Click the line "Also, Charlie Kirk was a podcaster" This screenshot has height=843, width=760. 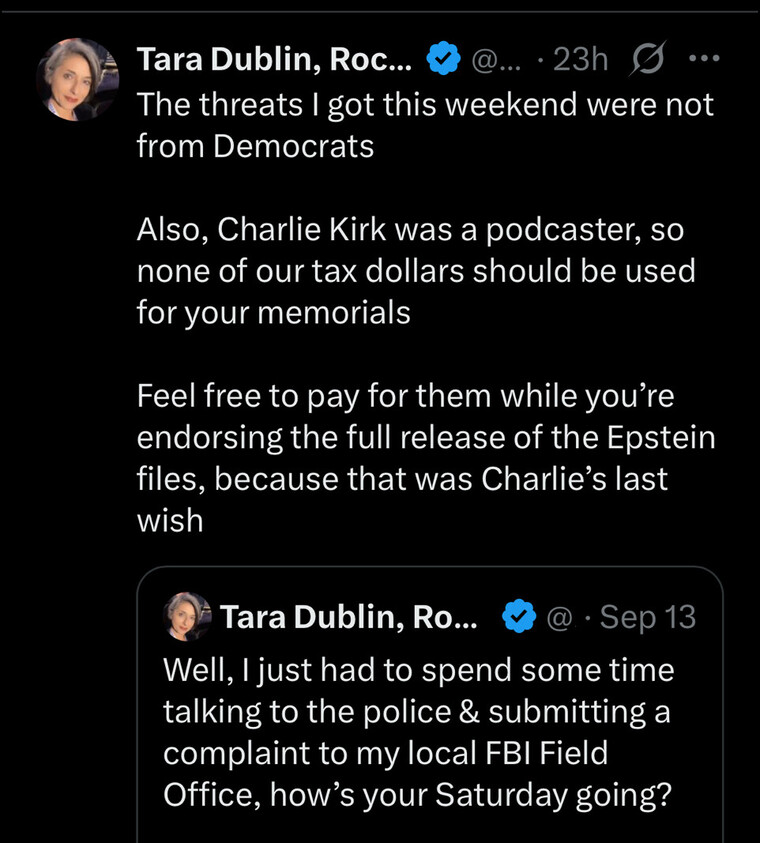coord(409,229)
